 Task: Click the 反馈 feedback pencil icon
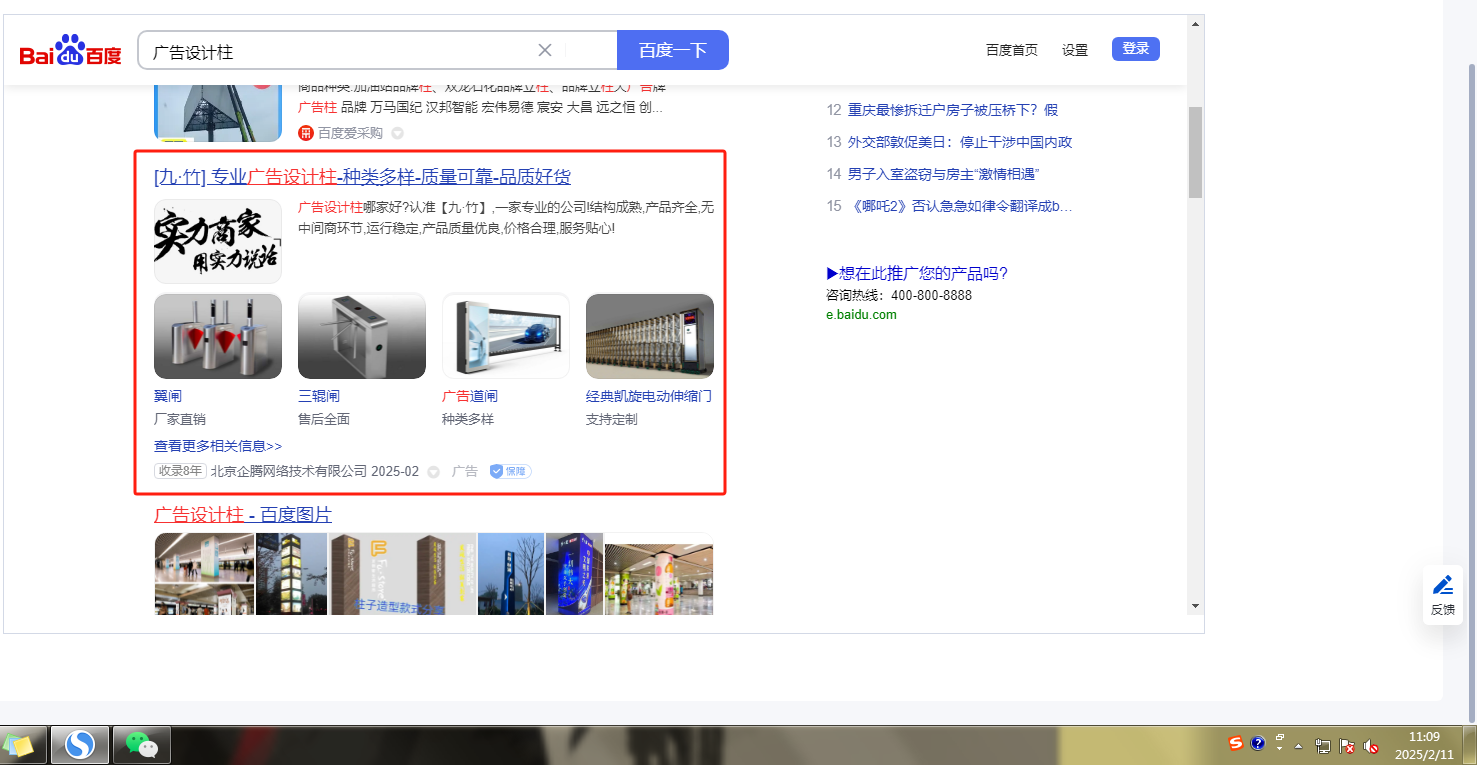click(x=1442, y=585)
